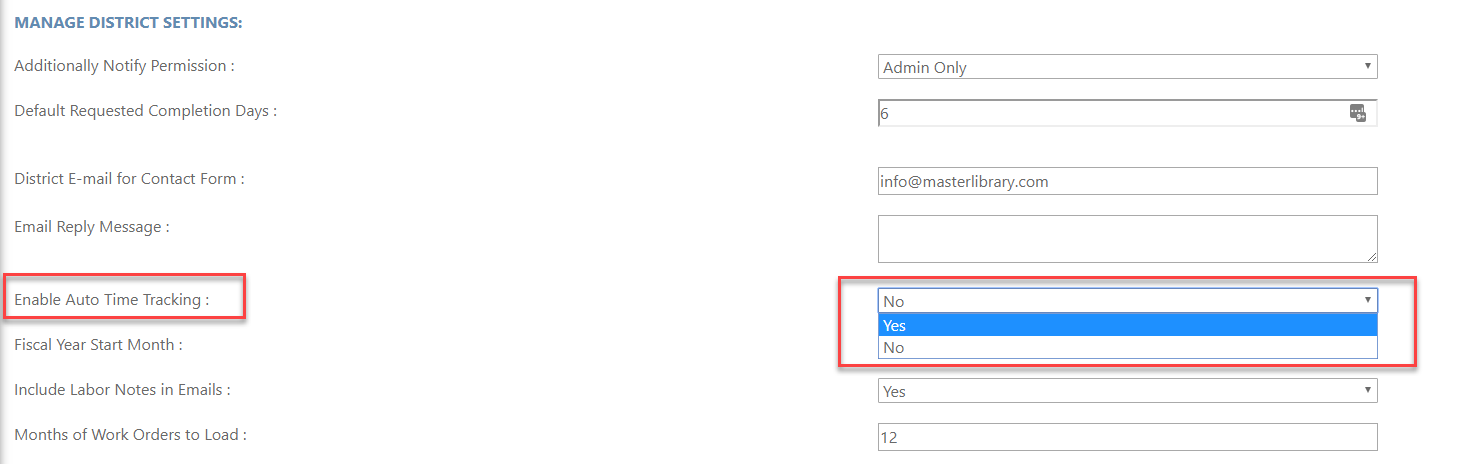Screen dimensions: 1475x464
Task: Select Yes in the Auto Time Tracking list
Action: coord(1127,325)
